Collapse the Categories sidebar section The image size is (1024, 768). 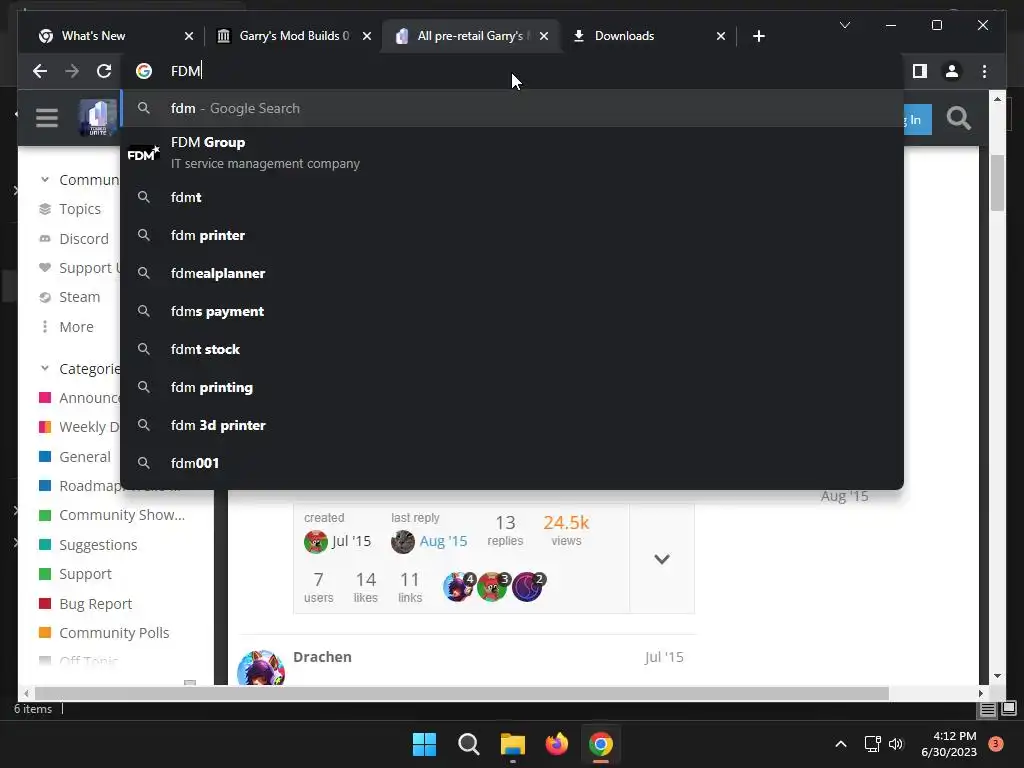tap(45, 368)
